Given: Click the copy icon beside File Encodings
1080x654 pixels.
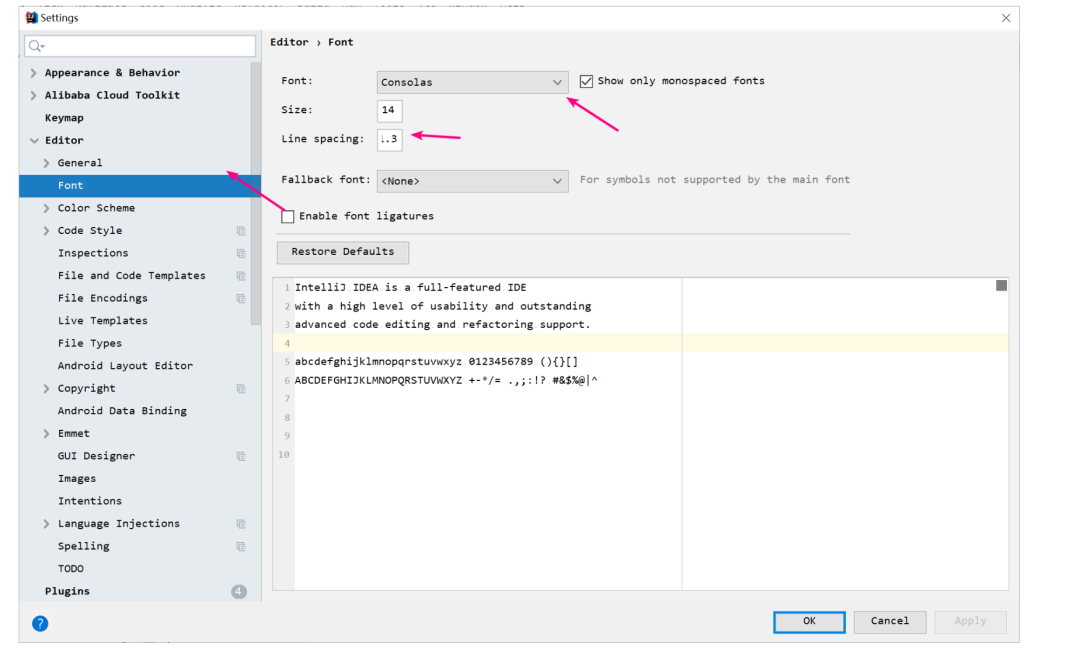Looking at the screenshot, I should [x=240, y=299].
